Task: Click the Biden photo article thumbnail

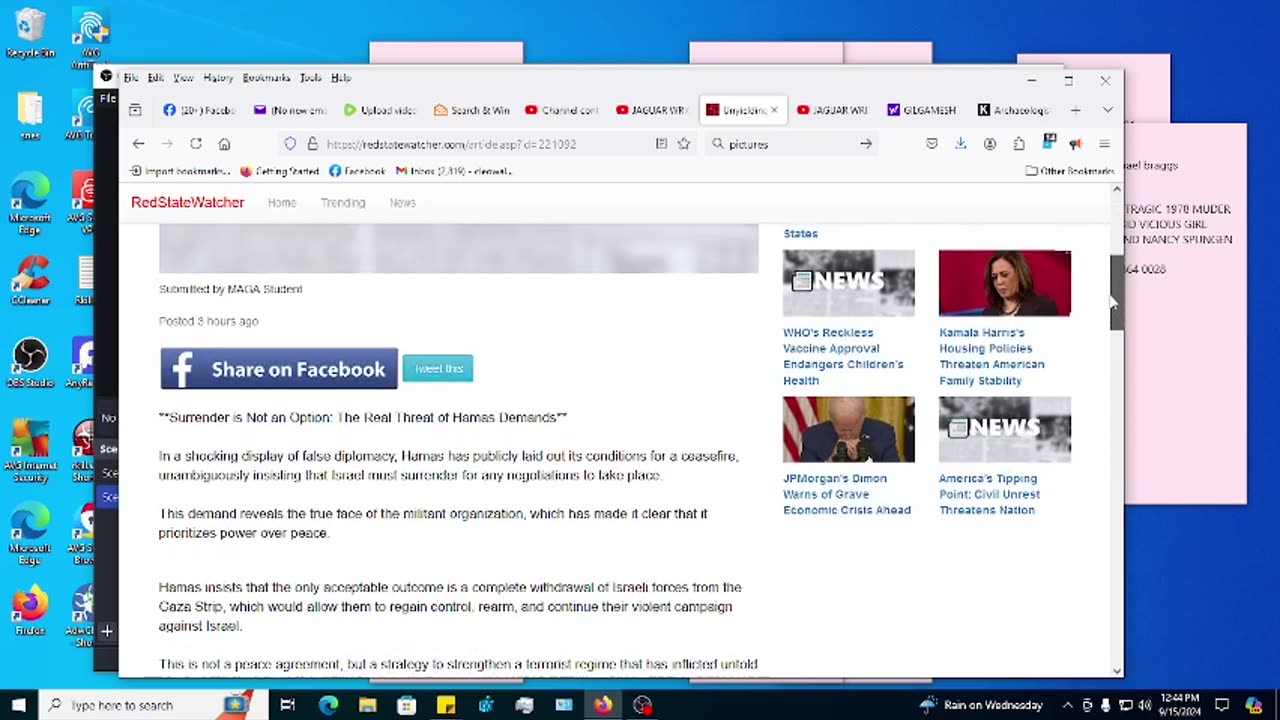Action: (849, 430)
